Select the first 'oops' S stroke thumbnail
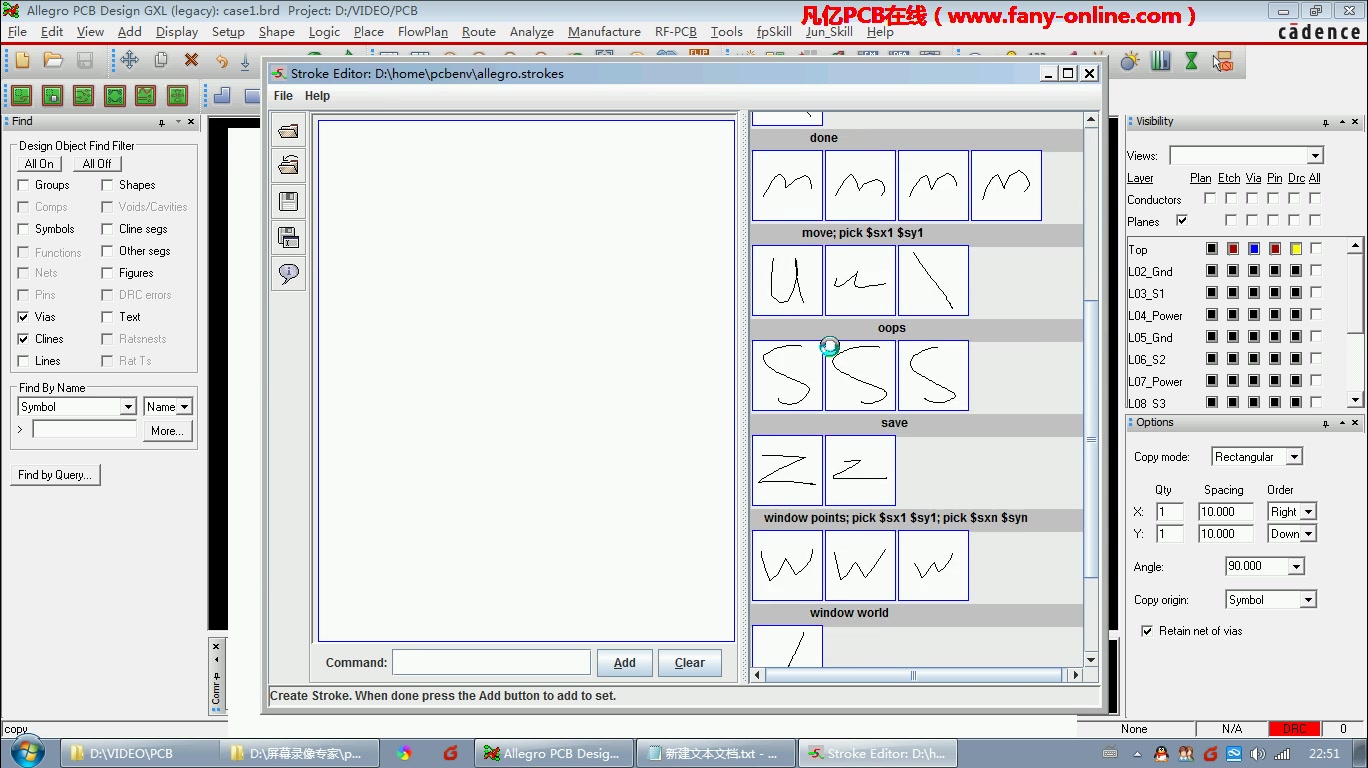This screenshot has width=1368, height=768. (x=787, y=376)
